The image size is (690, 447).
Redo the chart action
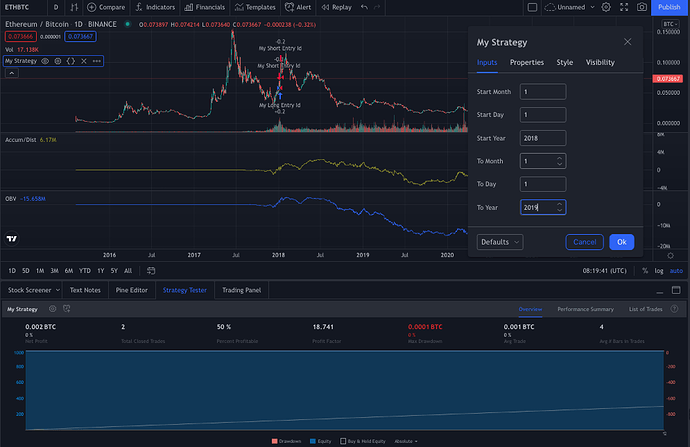tap(377, 7)
